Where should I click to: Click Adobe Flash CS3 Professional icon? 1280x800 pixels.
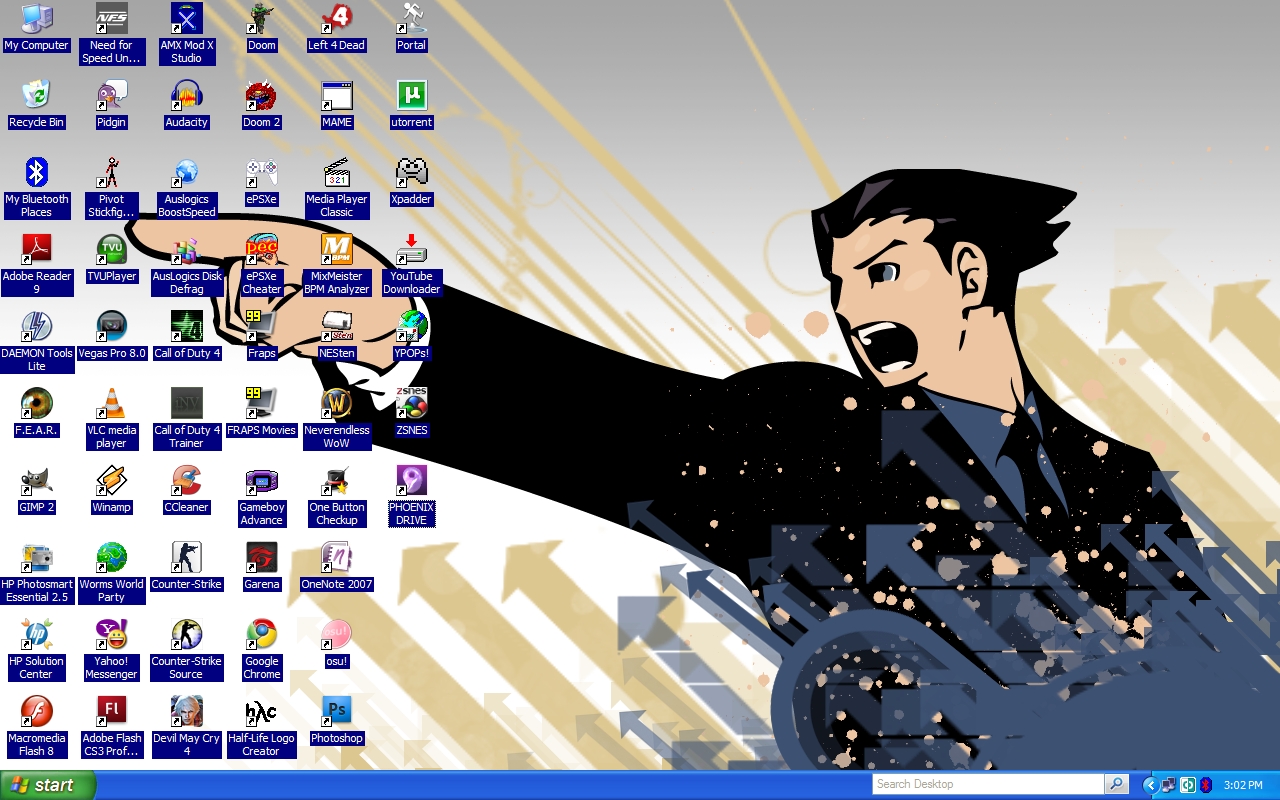[x=112, y=711]
